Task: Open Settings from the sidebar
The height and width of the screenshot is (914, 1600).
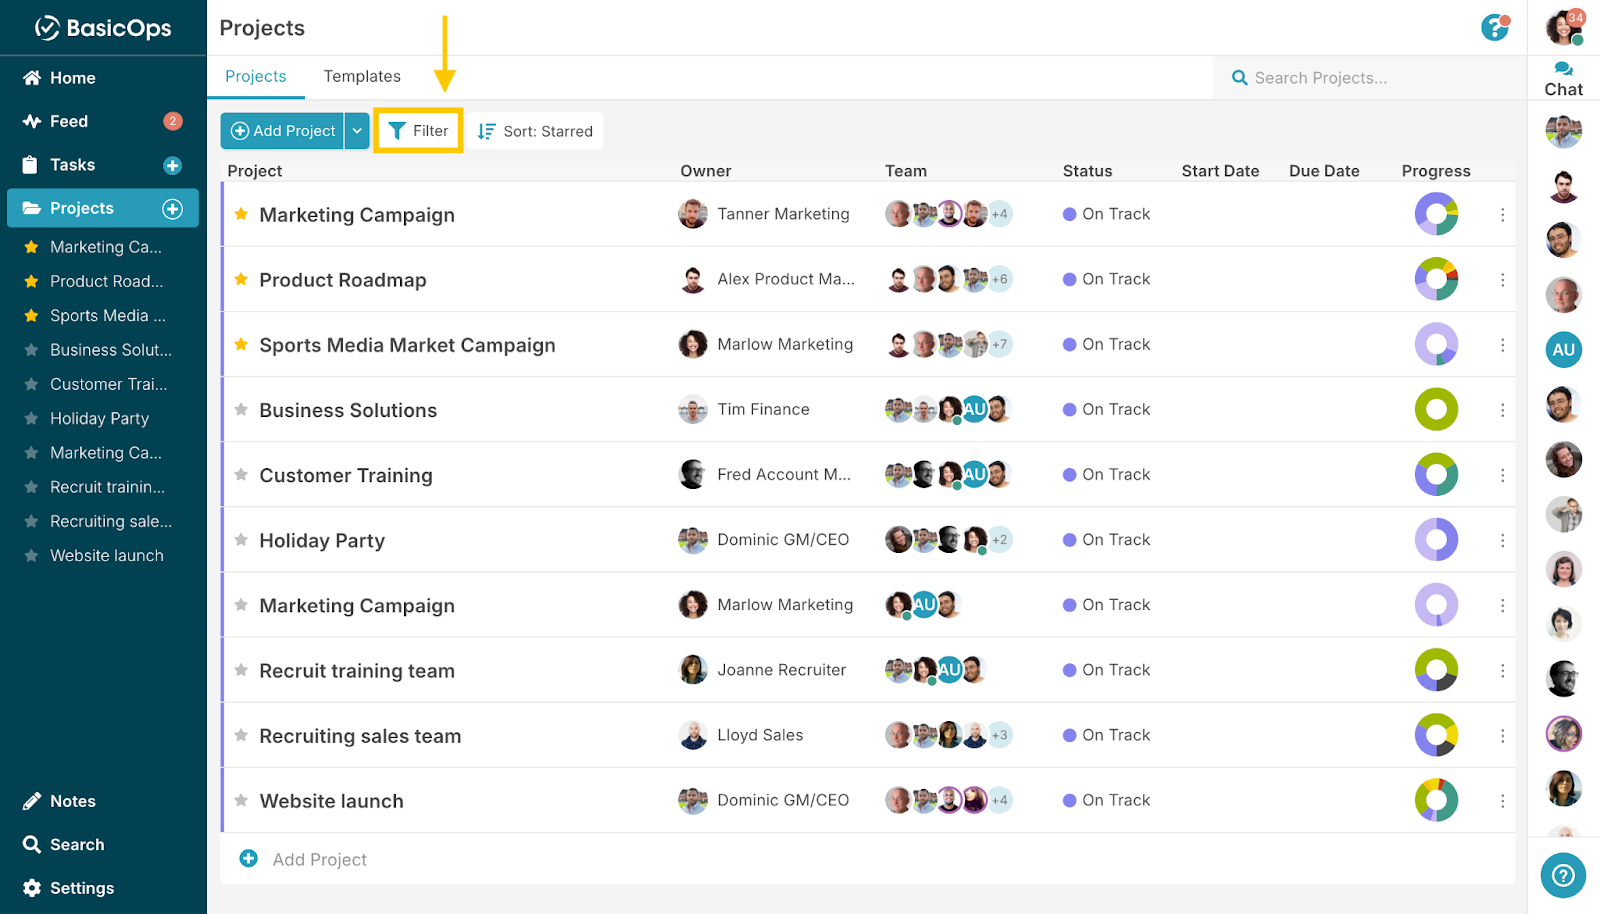Action: tap(80, 887)
